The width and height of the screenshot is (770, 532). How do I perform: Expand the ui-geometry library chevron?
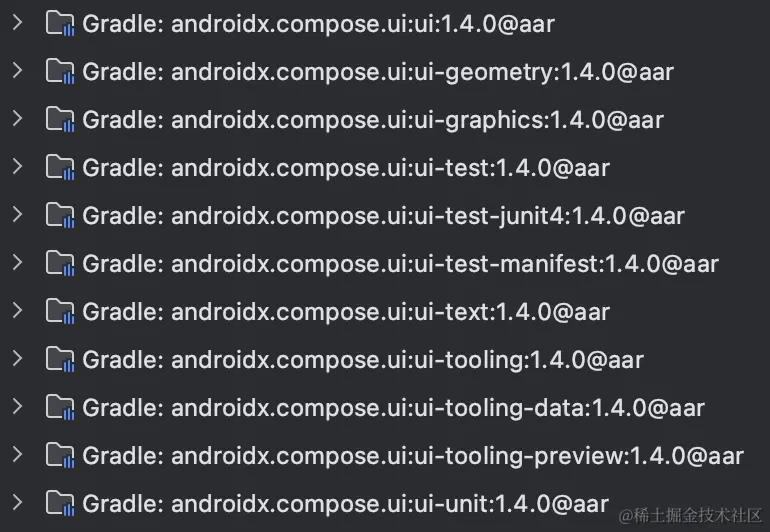pyautogui.click(x=18, y=71)
